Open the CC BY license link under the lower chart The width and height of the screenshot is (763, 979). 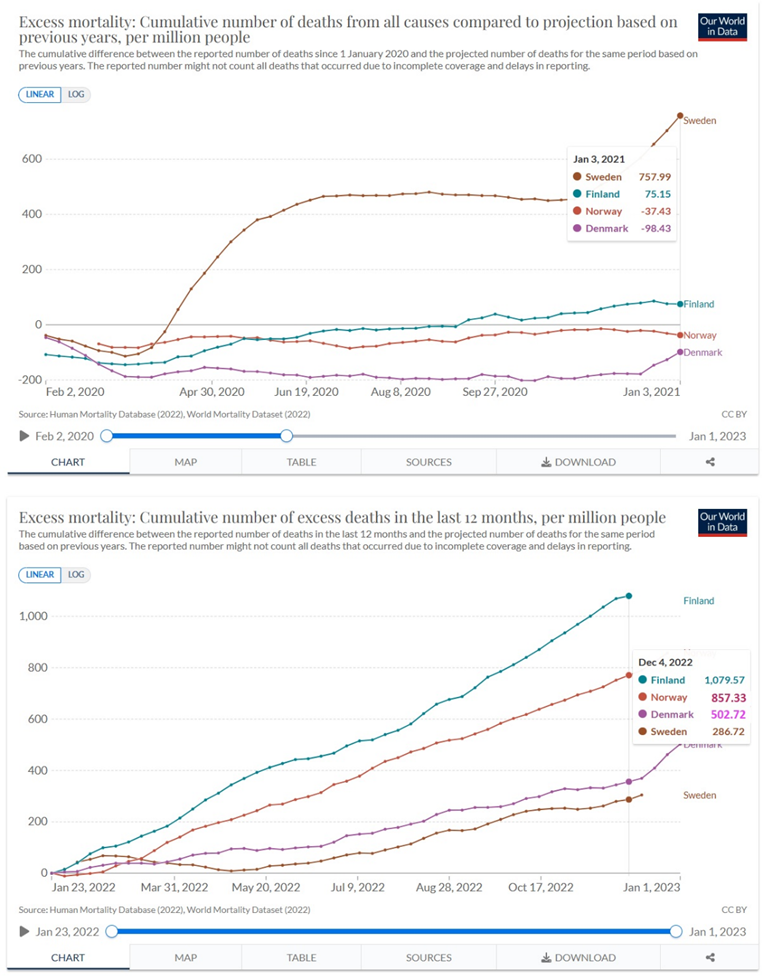[x=733, y=909]
